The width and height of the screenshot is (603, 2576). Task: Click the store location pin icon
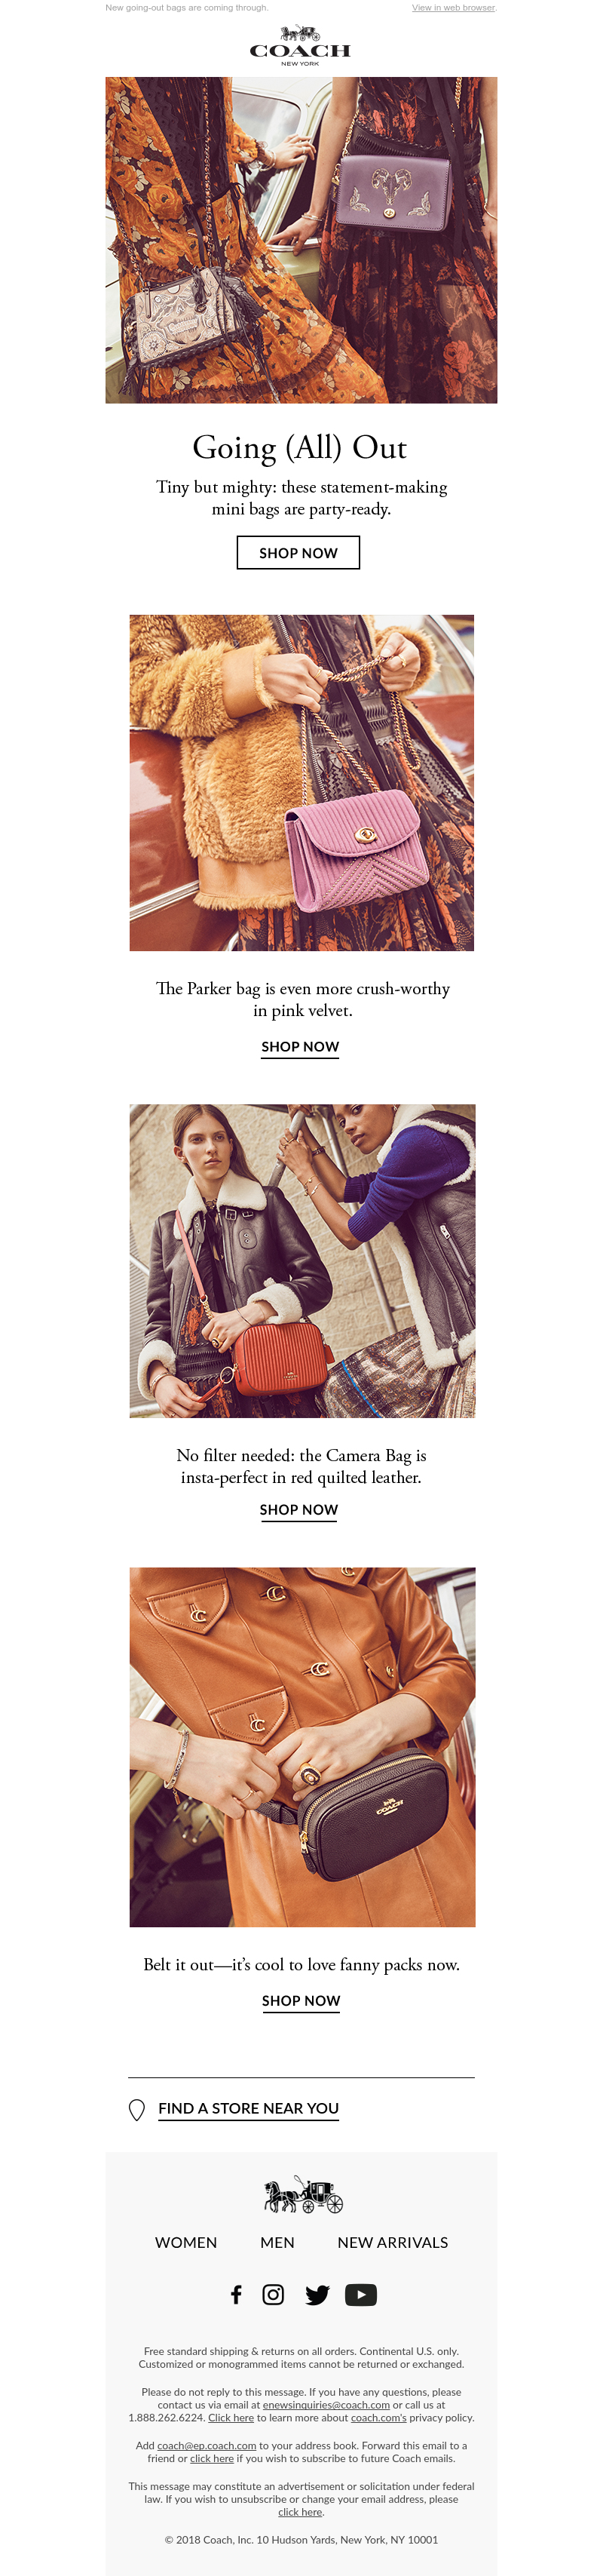(137, 2109)
